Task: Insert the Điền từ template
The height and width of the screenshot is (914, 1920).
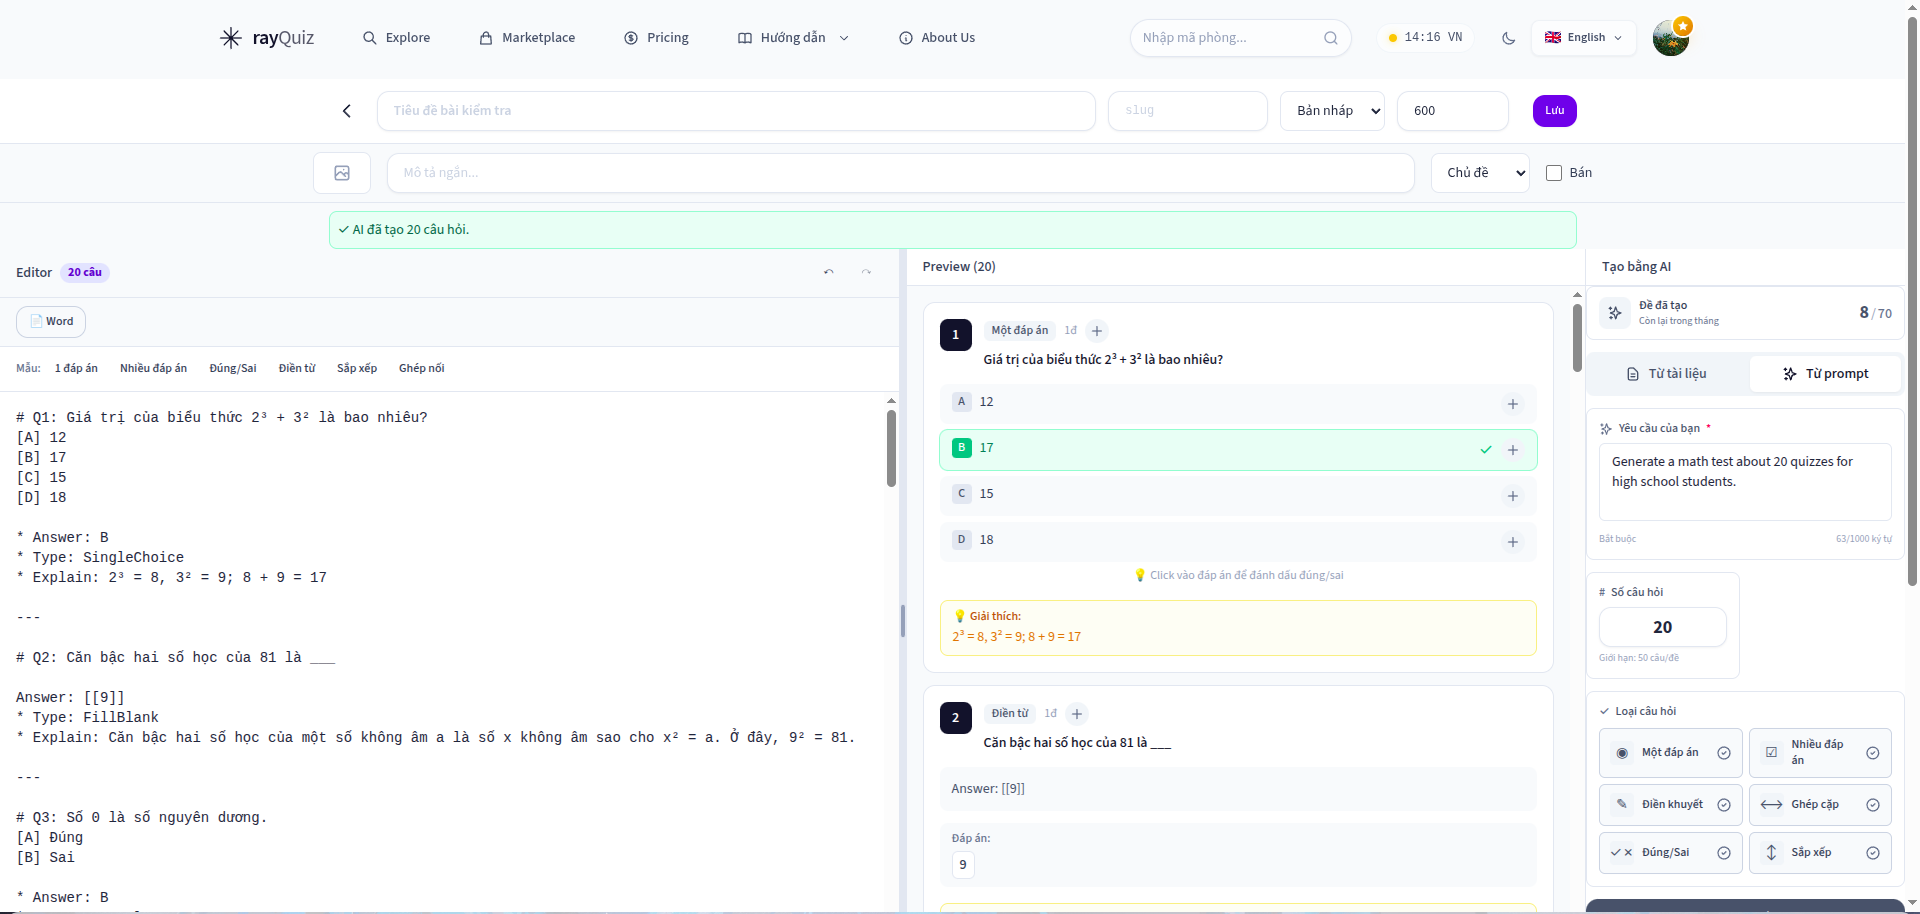Action: pyautogui.click(x=297, y=369)
